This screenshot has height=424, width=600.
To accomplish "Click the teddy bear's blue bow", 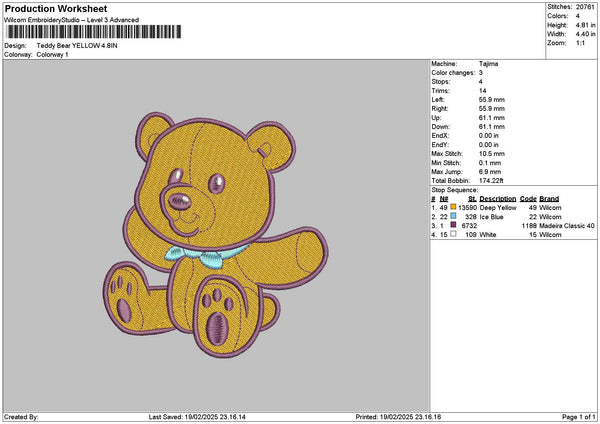I will pyautogui.click(x=210, y=254).
